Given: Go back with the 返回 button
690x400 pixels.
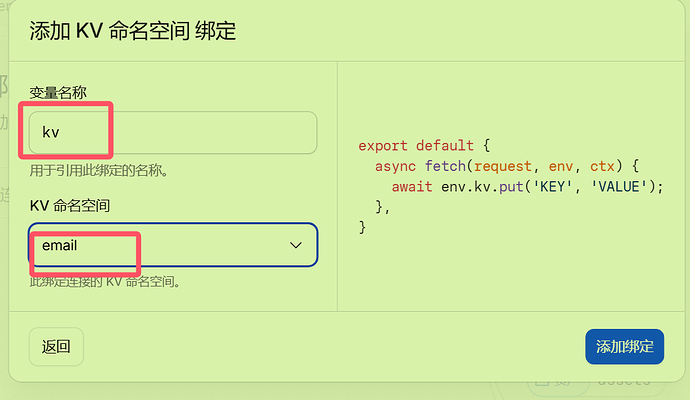Looking at the screenshot, I should point(56,346).
